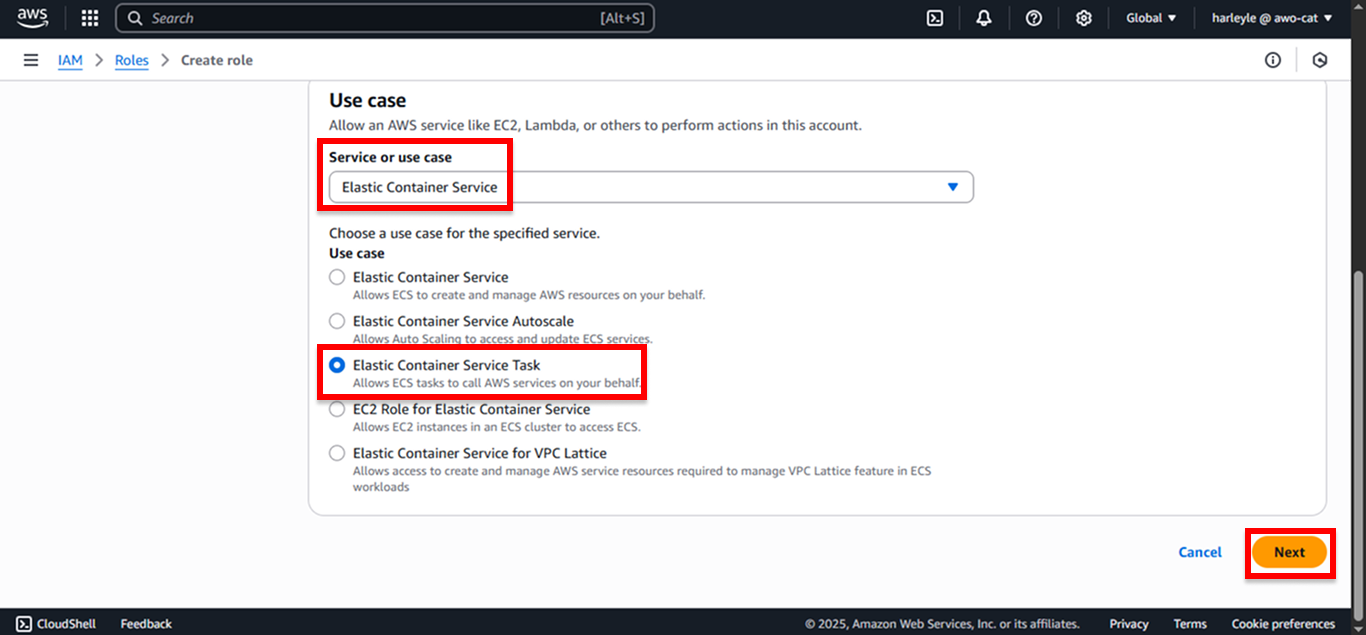Image resolution: width=1366 pixels, height=635 pixels.
Task: Go to the Roles breadcrumb
Action: click(131, 60)
